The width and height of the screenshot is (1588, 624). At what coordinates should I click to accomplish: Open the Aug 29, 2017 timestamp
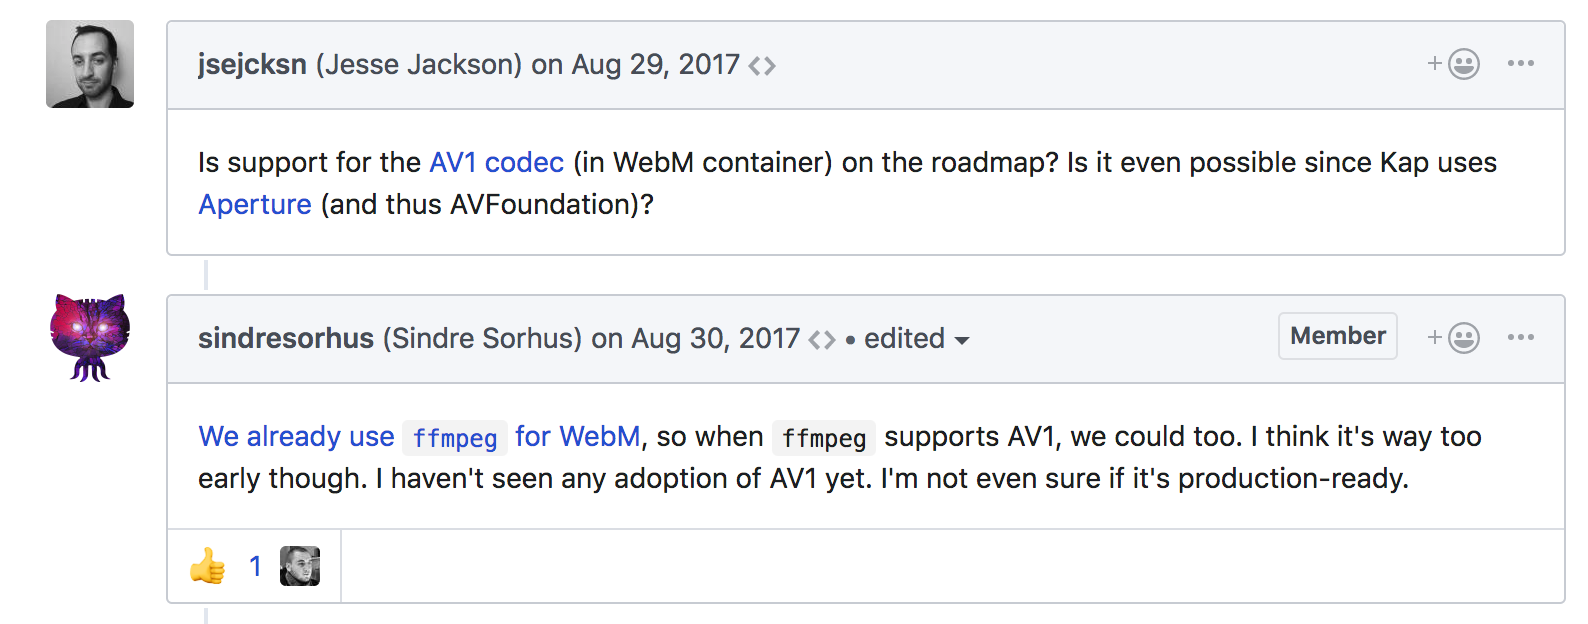pyautogui.click(x=655, y=64)
